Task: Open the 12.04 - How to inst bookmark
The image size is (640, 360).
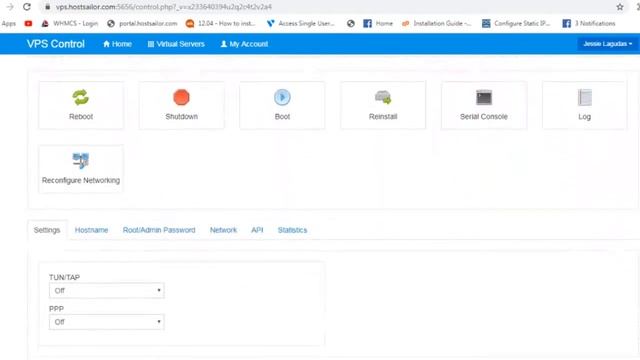Action: pos(221,24)
